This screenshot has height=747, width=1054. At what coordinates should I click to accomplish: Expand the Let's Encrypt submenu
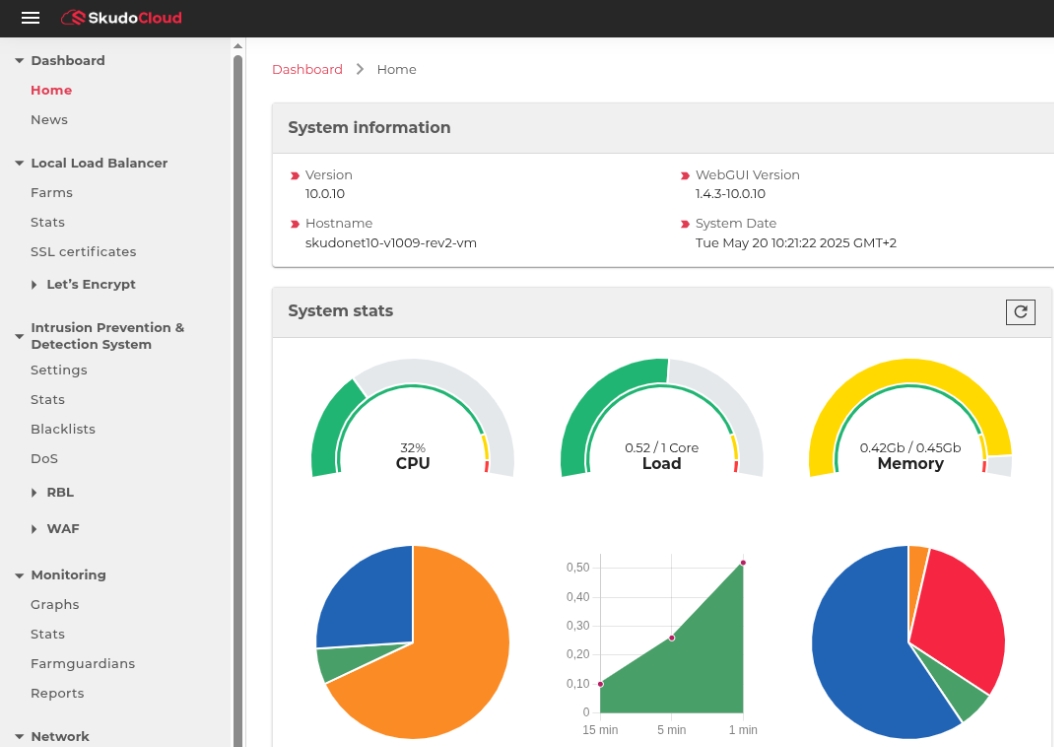(34, 285)
